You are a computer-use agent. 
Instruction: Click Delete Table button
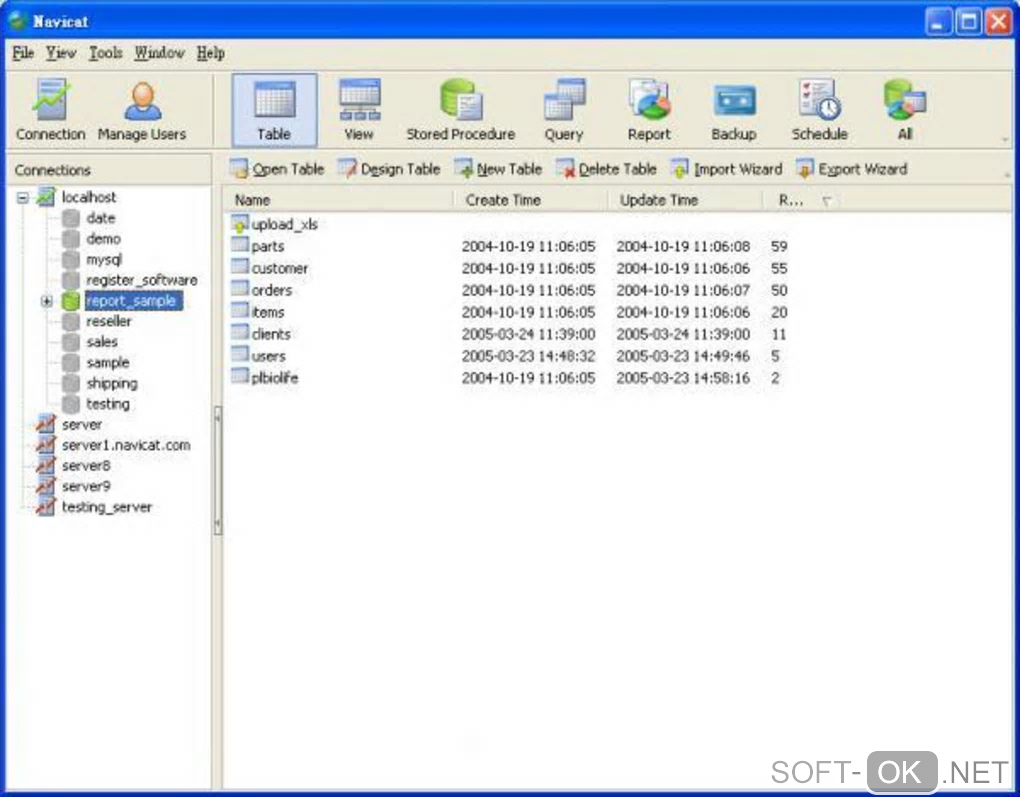(x=606, y=169)
